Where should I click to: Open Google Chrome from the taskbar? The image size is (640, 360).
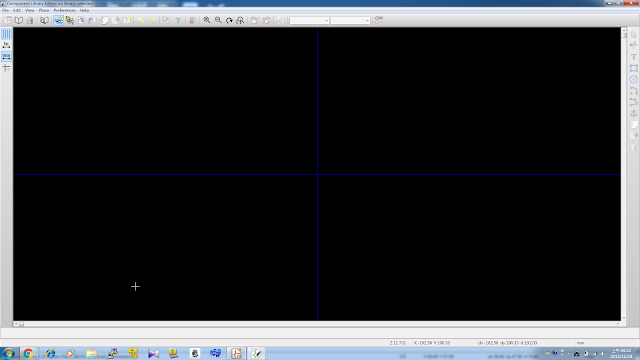pyautogui.click(x=28, y=353)
